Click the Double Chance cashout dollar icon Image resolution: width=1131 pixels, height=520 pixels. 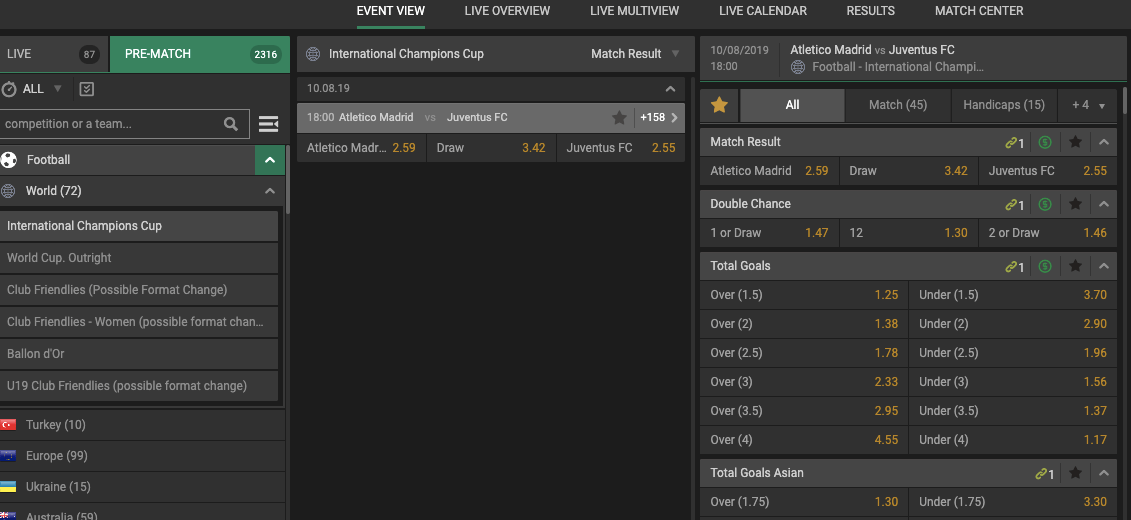point(1045,205)
